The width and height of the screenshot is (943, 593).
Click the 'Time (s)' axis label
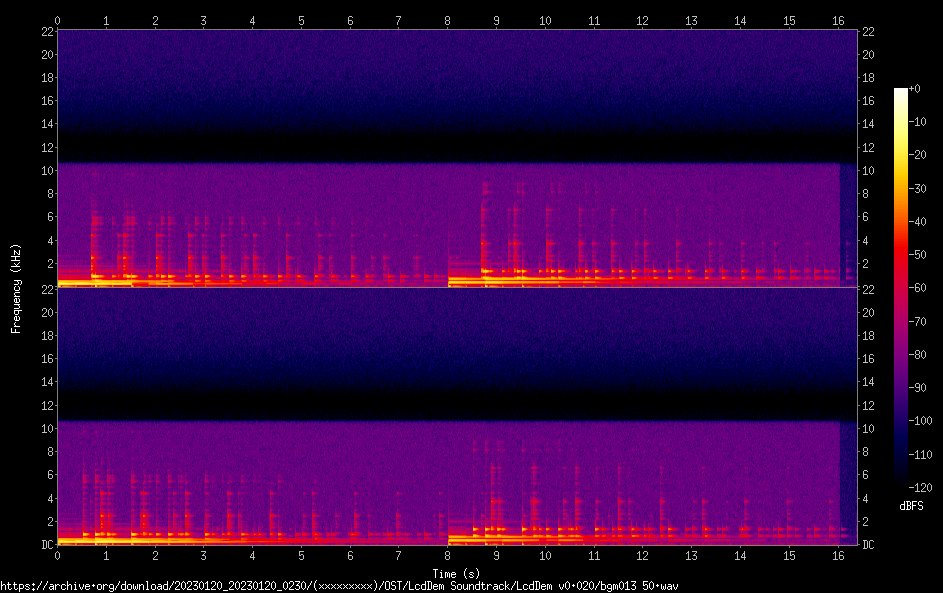[456, 573]
